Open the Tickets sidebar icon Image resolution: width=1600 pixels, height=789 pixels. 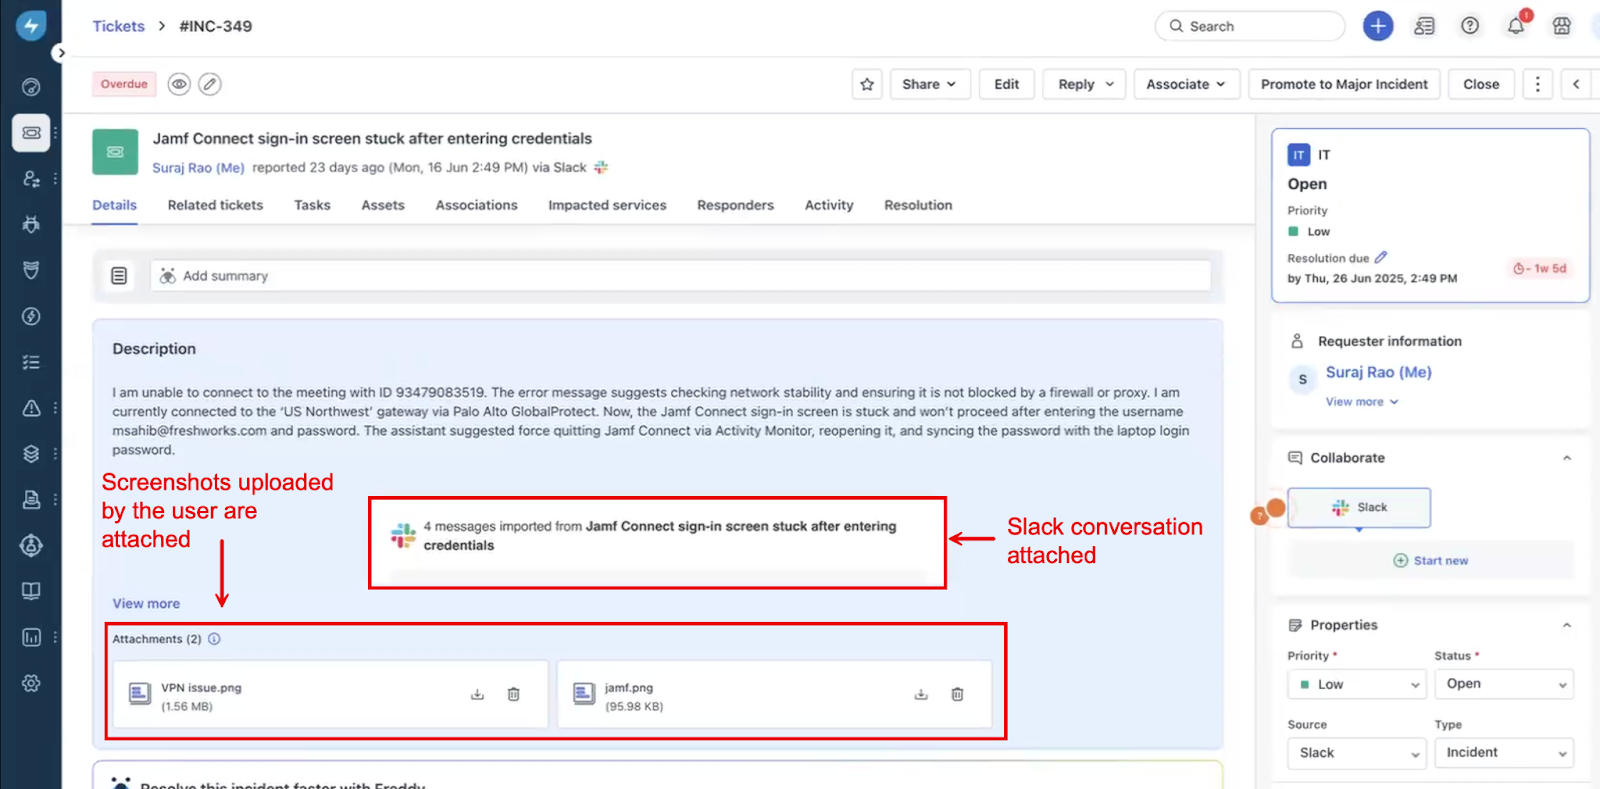pyautogui.click(x=31, y=132)
